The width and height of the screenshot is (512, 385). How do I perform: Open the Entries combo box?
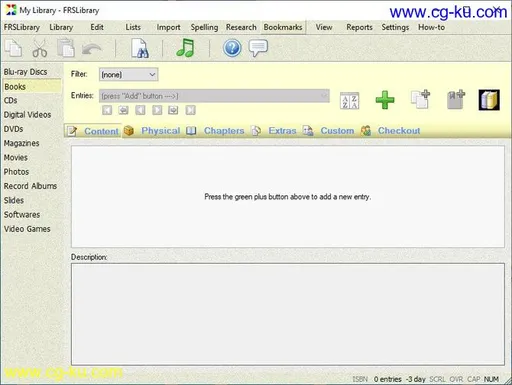click(214, 96)
